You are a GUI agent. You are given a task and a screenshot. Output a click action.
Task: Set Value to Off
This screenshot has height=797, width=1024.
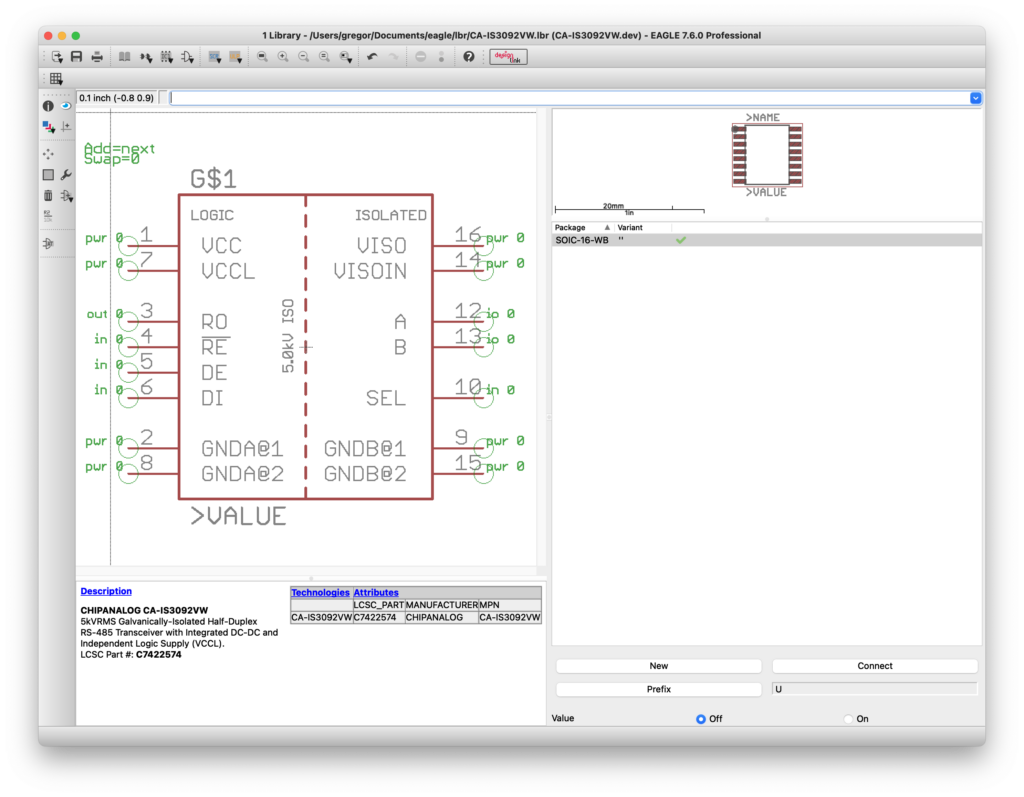click(701, 719)
